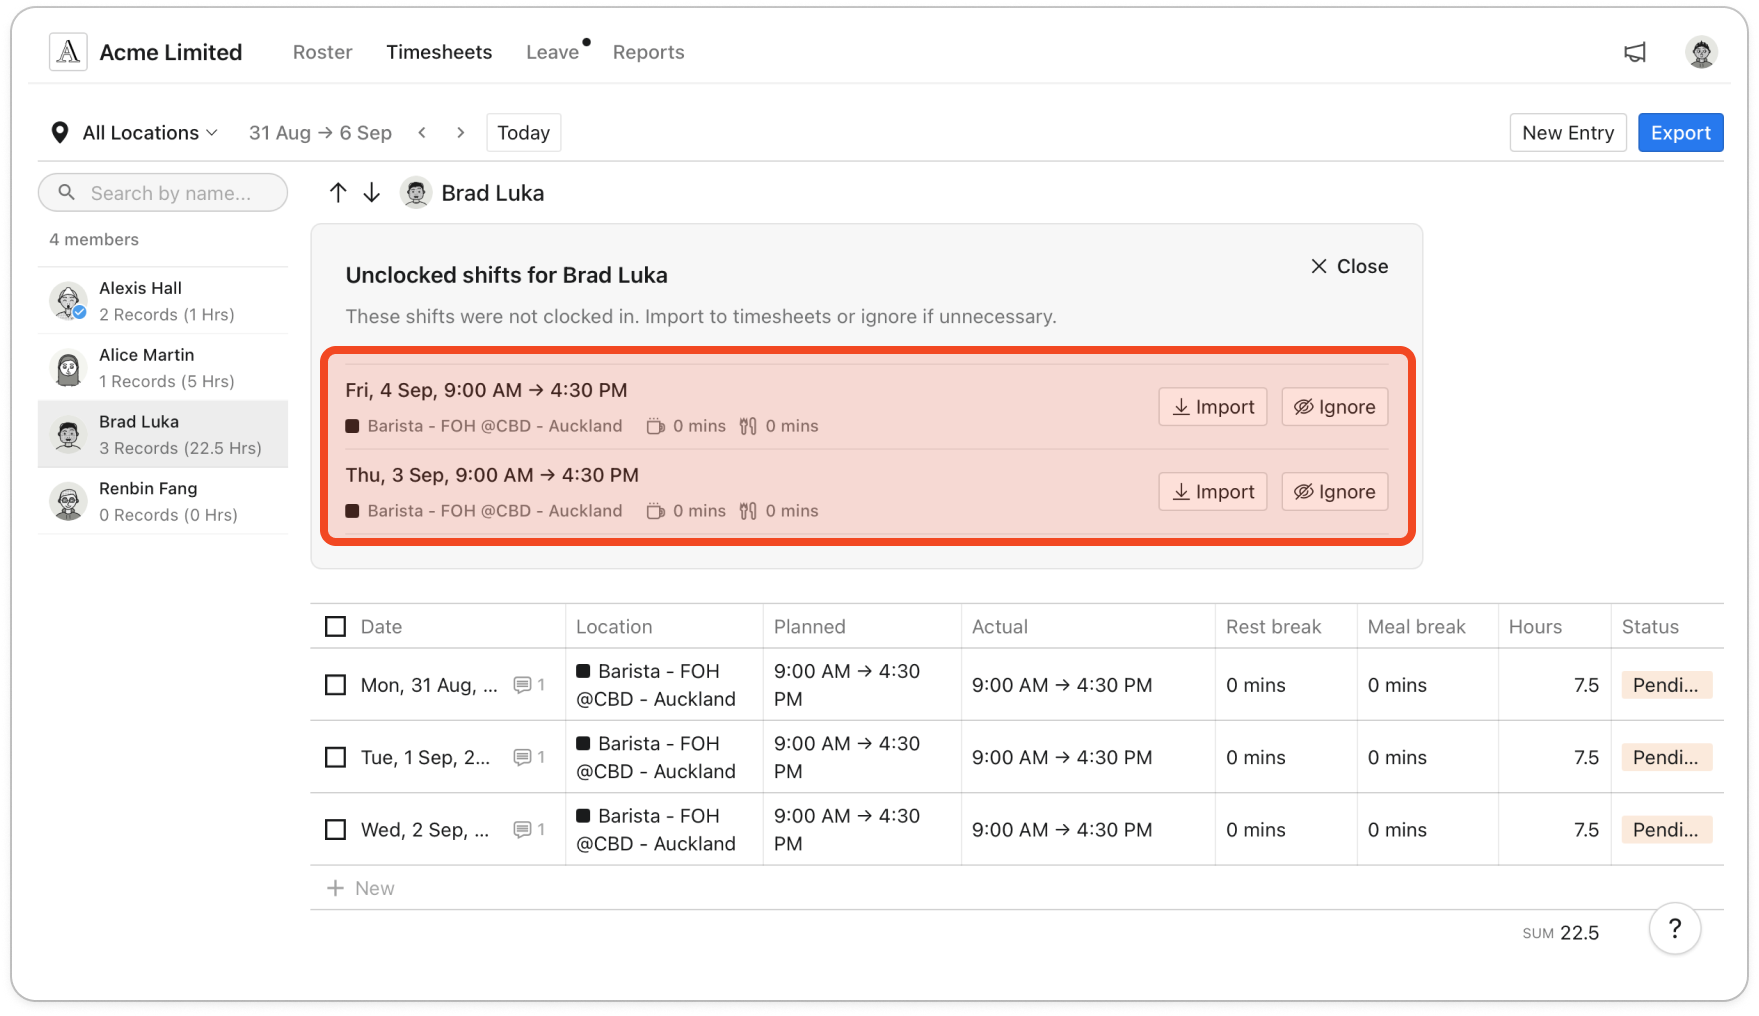This screenshot has height=1016, width=1759.
Task: Open the Pending status on Mon, 31 Aug row
Action: click(x=1666, y=685)
